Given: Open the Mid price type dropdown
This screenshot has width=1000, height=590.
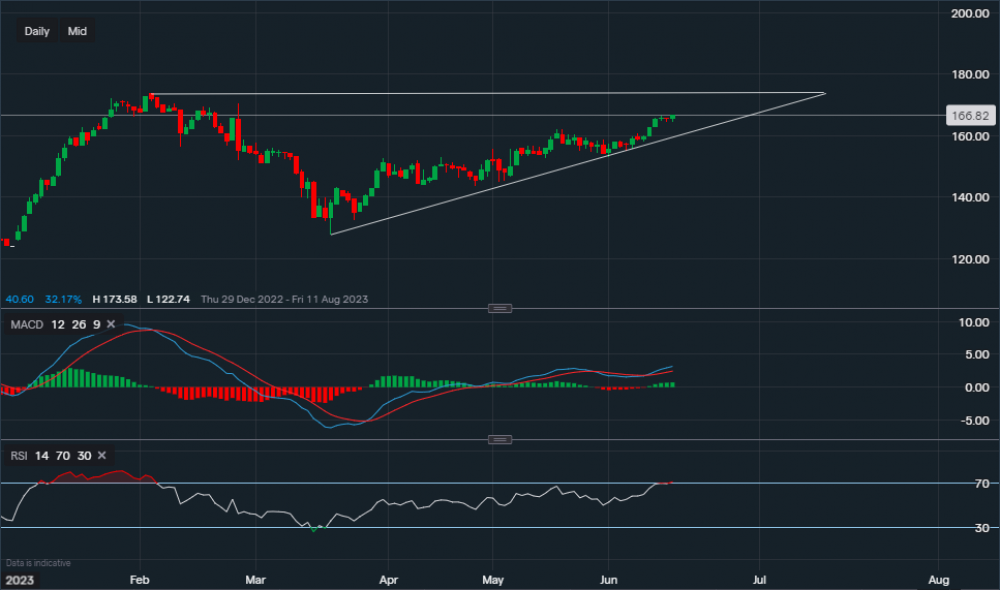Looking at the screenshot, I should [x=77, y=31].
